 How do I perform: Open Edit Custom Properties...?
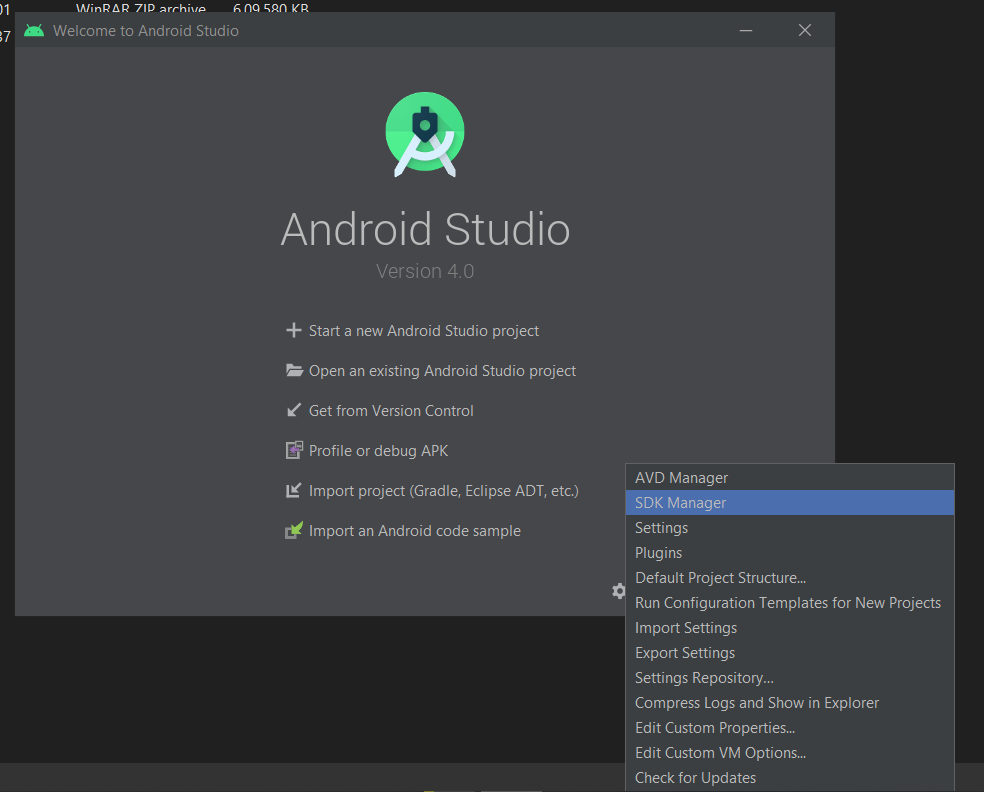pos(789,728)
